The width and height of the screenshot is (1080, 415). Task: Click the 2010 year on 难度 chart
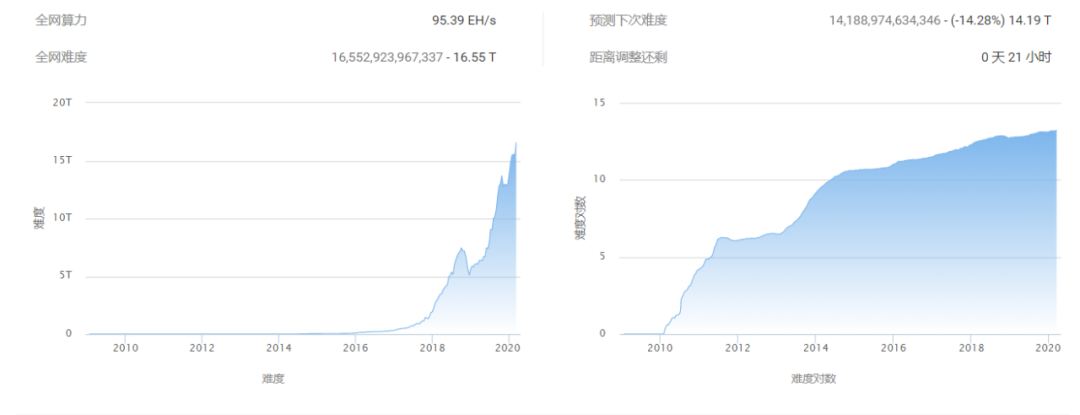point(125,348)
